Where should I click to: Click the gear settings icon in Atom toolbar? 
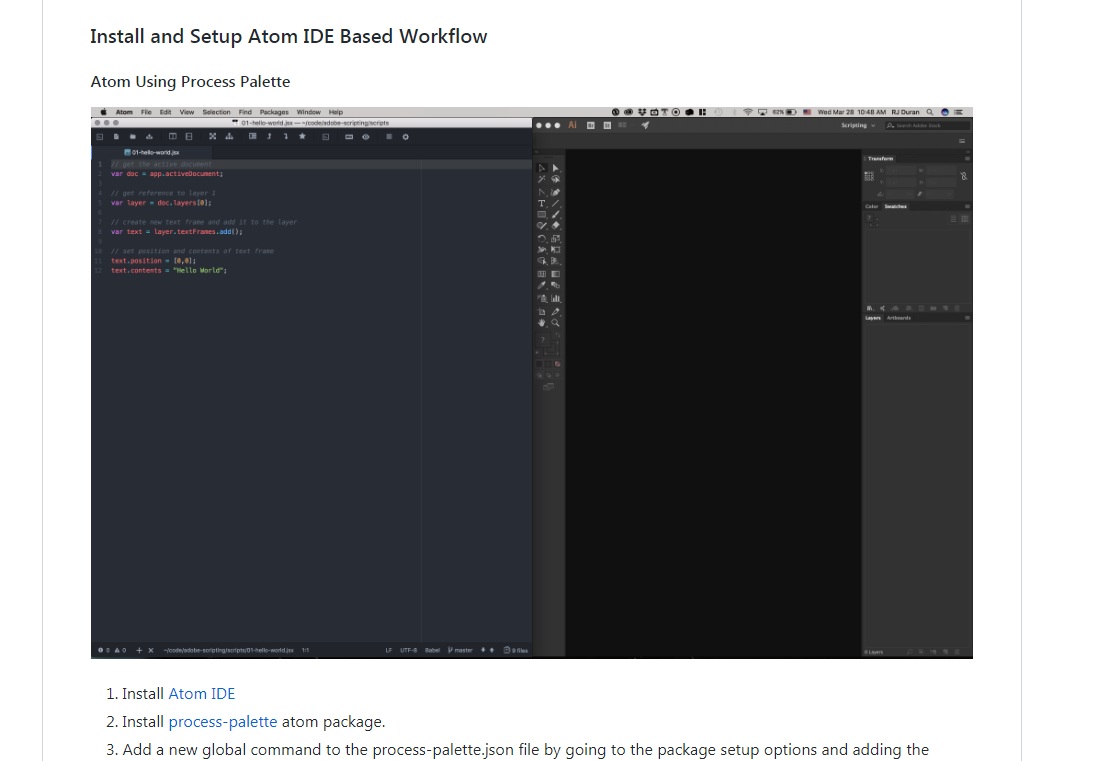click(x=405, y=137)
